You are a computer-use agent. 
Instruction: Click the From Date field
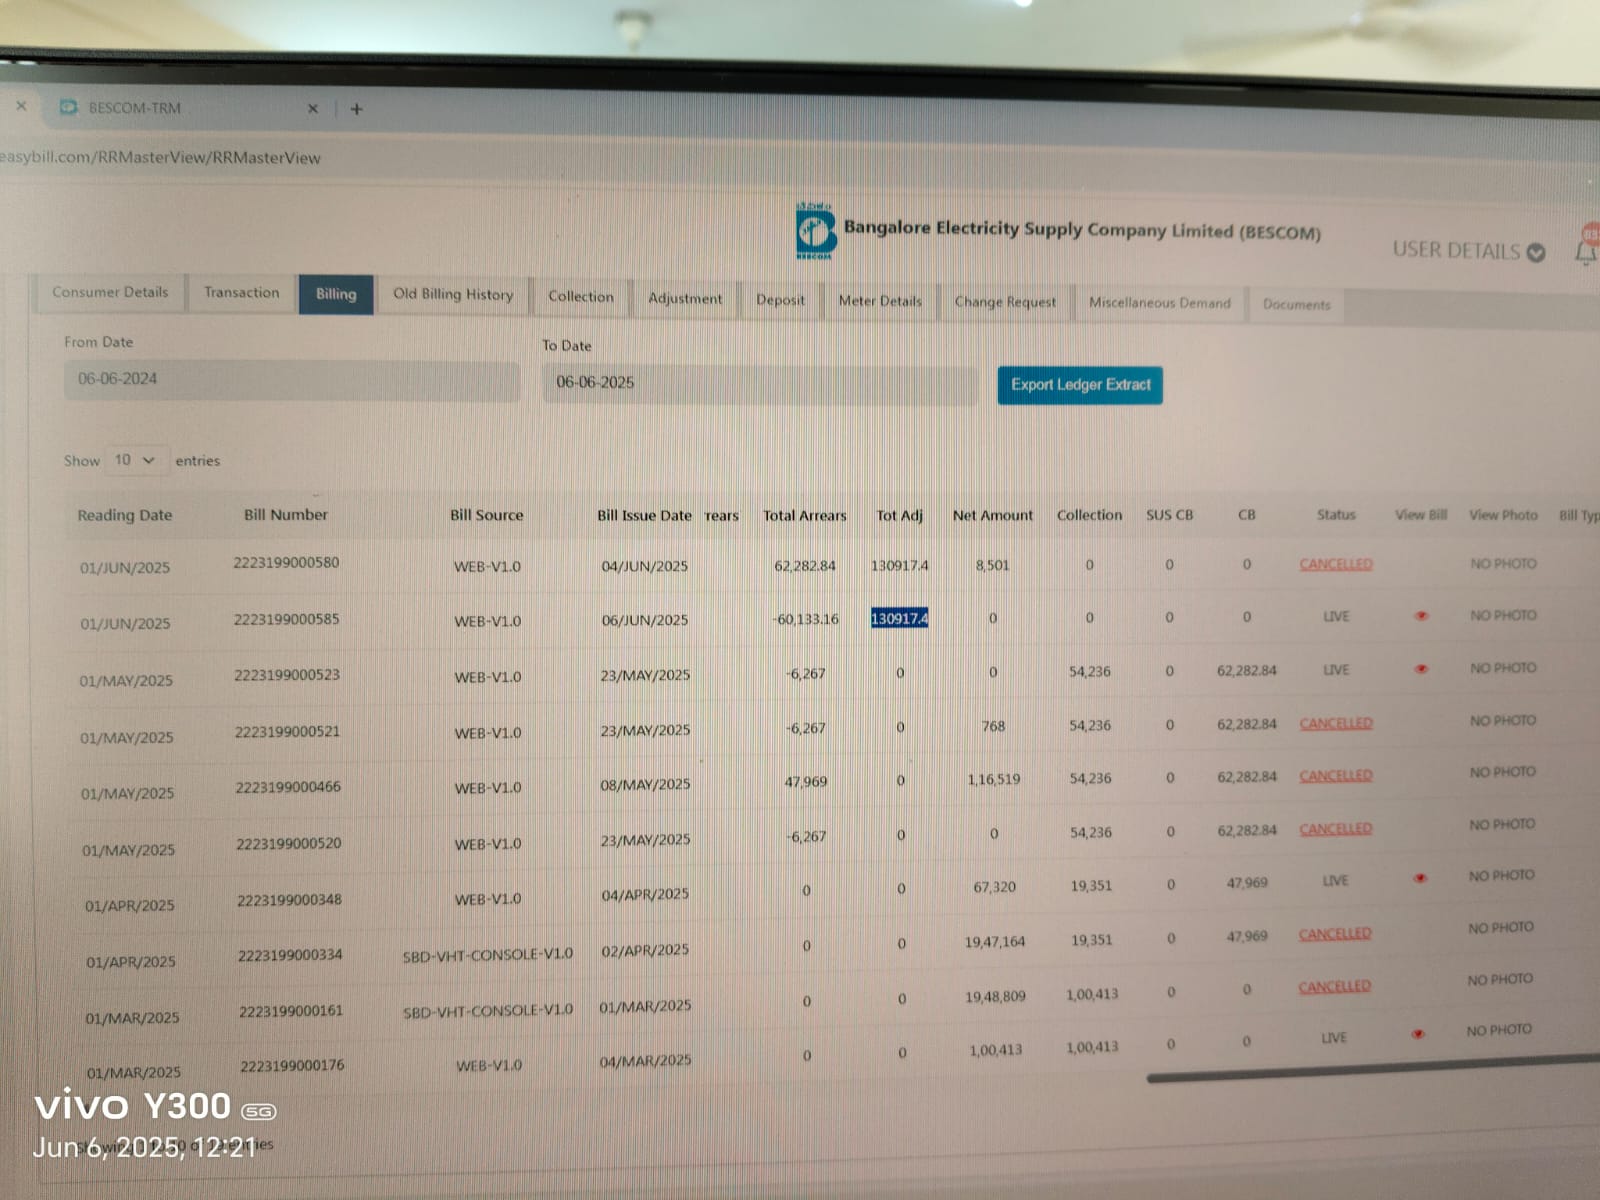coord(292,380)
